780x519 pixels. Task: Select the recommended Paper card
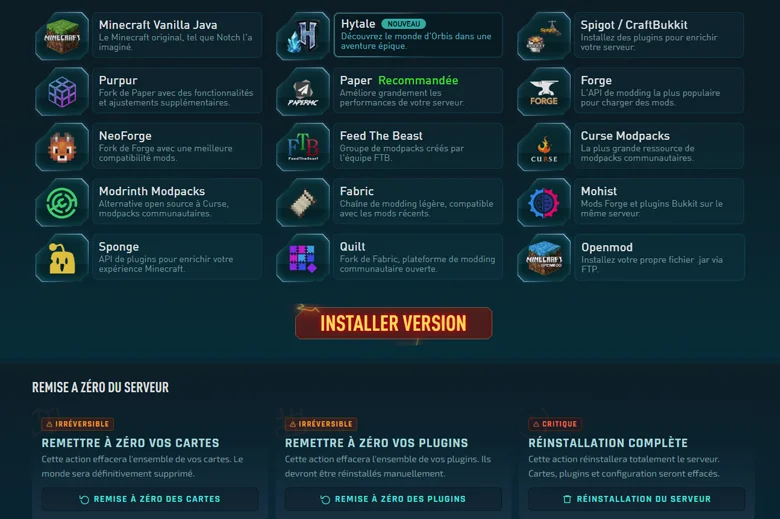point(418,91)
